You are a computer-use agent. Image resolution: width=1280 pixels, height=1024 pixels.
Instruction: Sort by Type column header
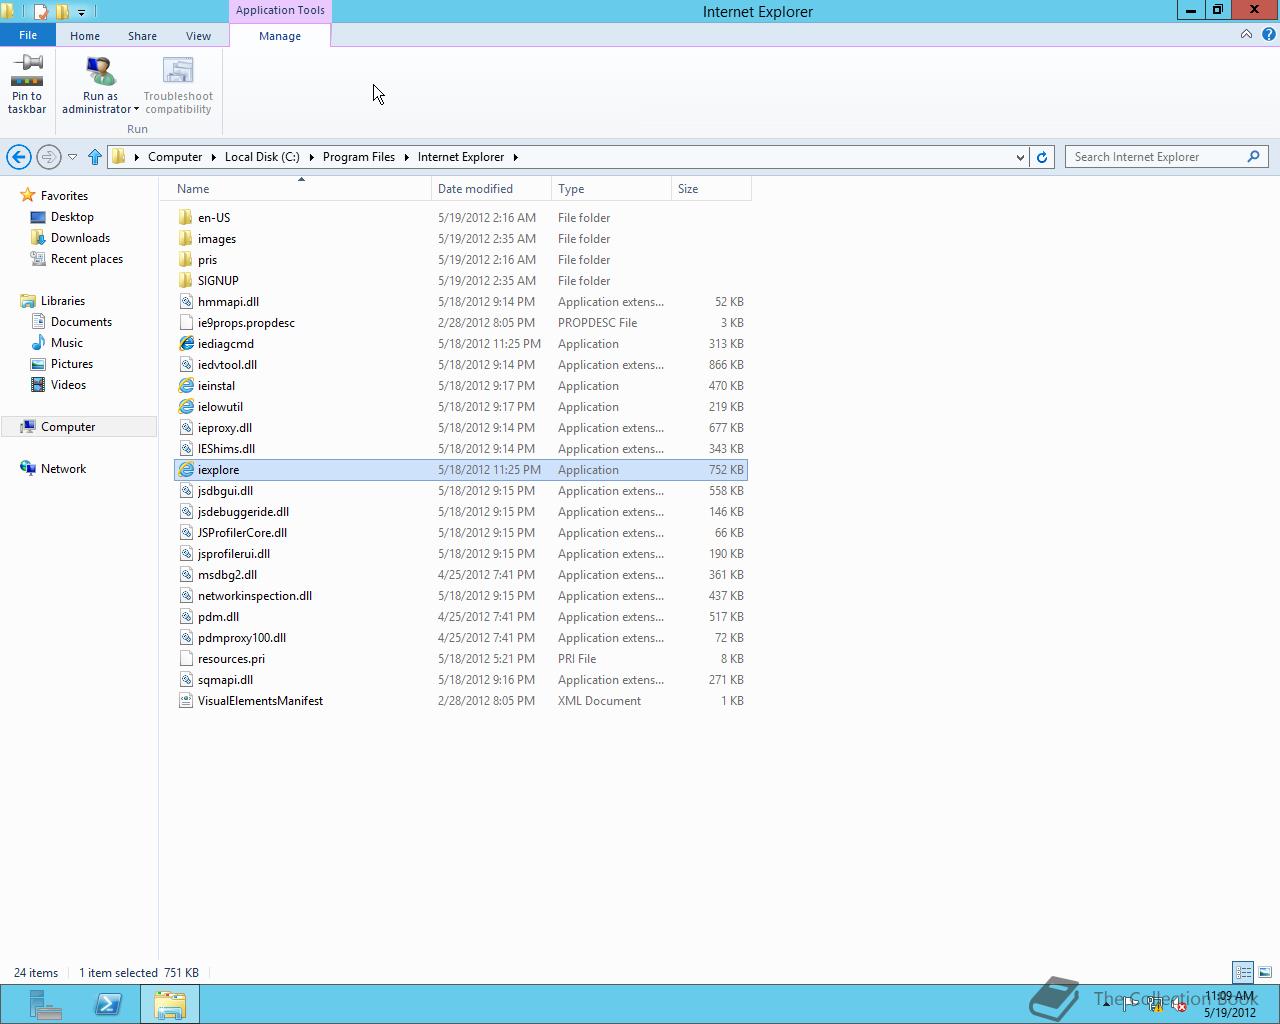coord(611,188)
